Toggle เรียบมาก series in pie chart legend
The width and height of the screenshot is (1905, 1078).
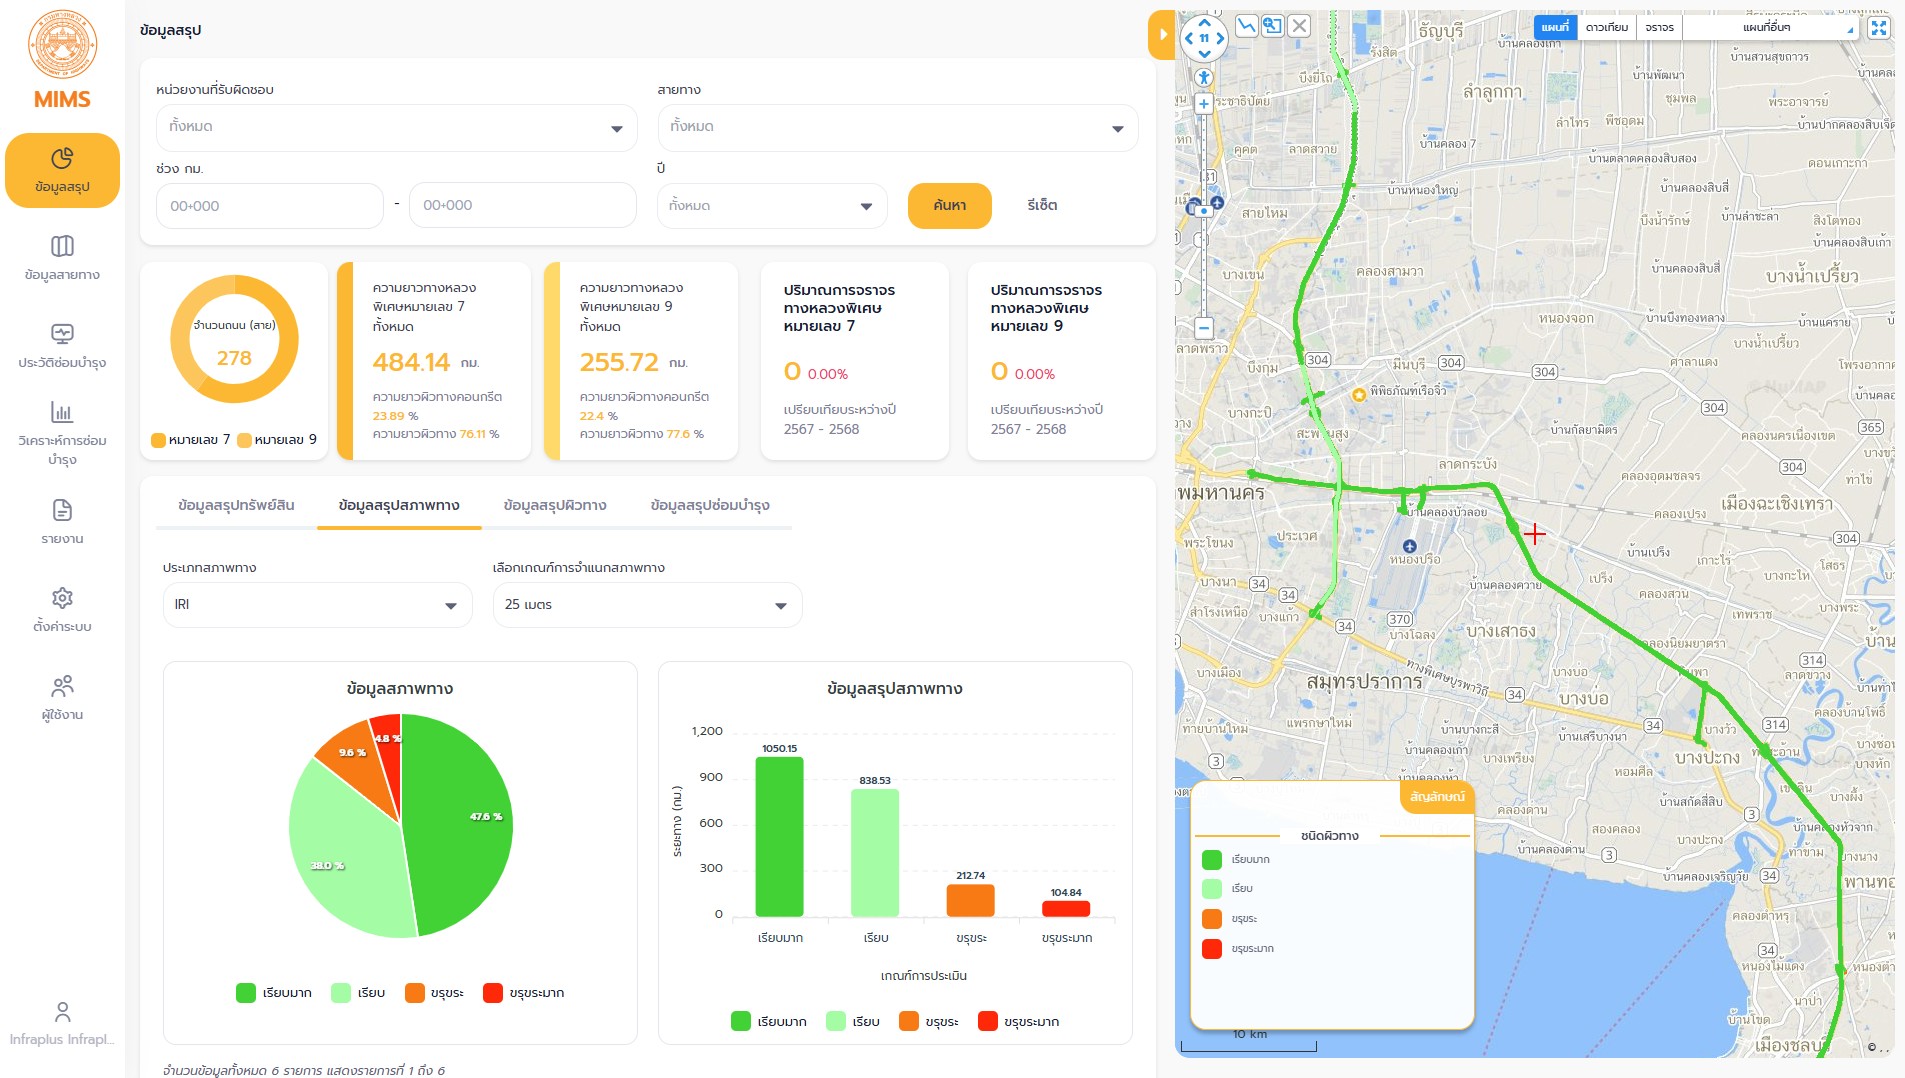pyautogui.click(x=274, y=993)
